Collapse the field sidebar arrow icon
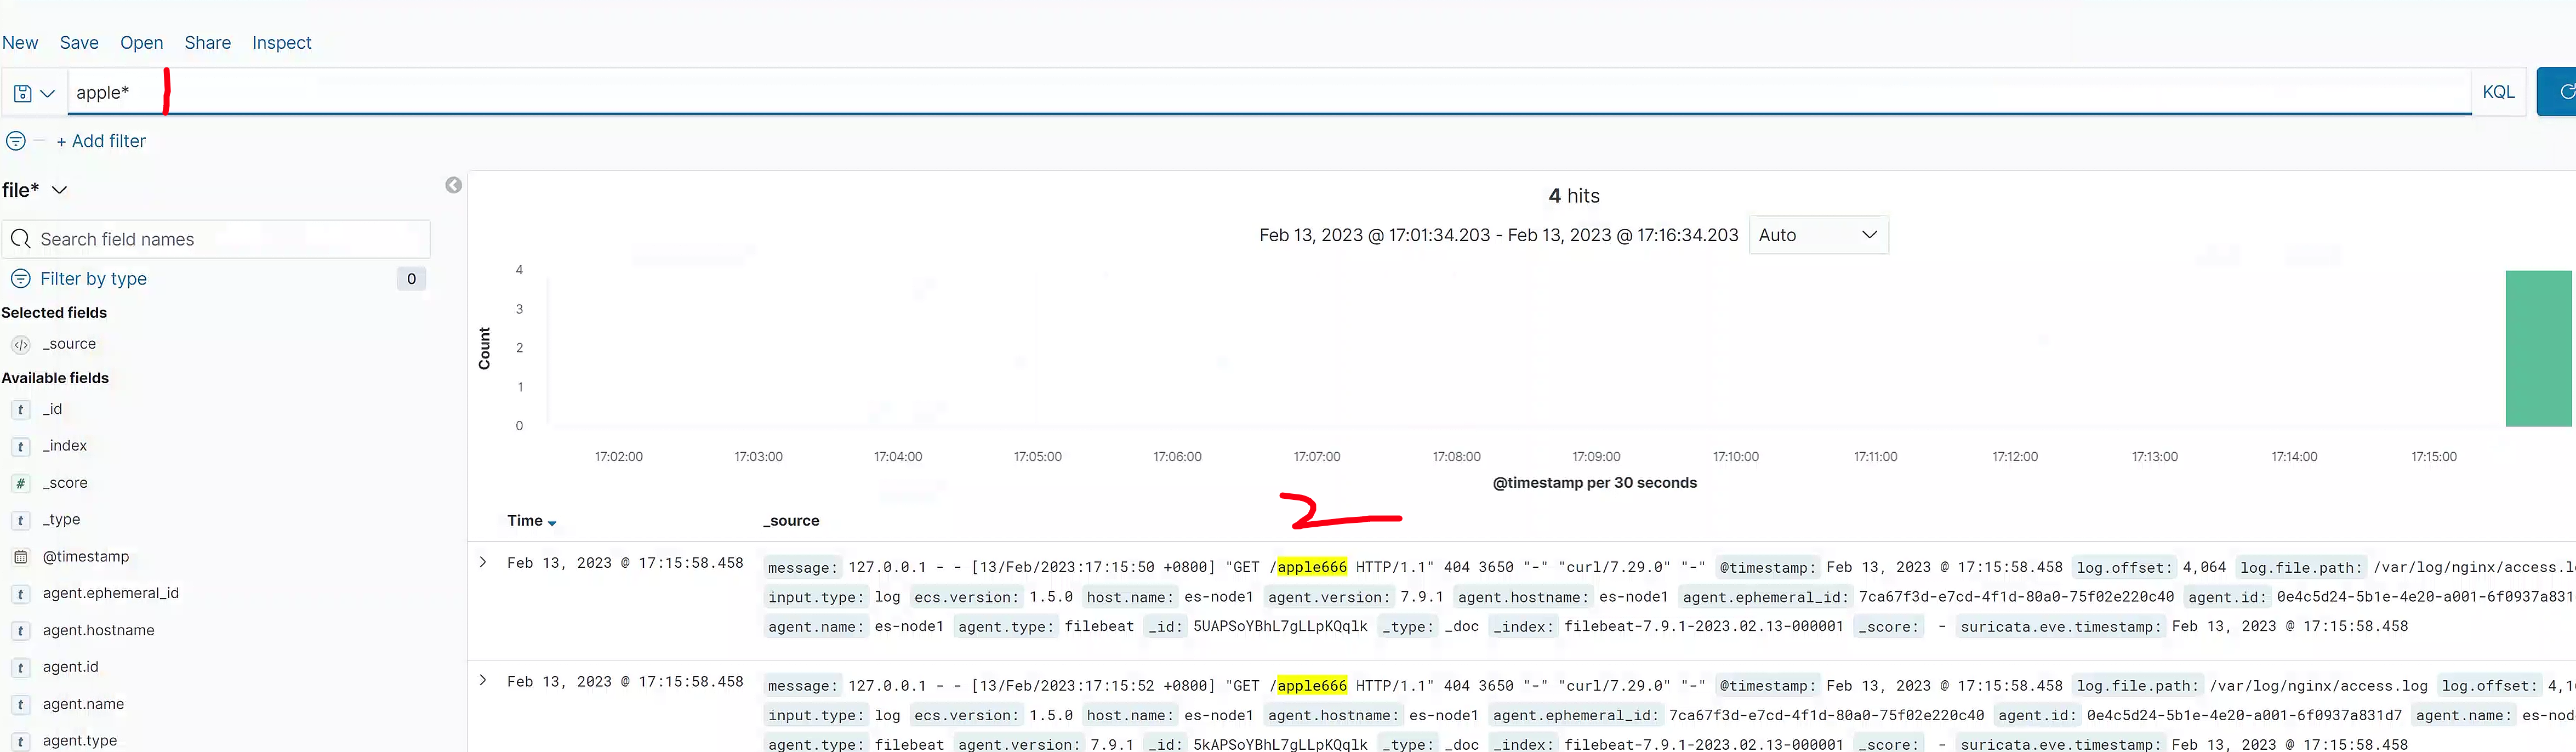 [x=453, y=185]
